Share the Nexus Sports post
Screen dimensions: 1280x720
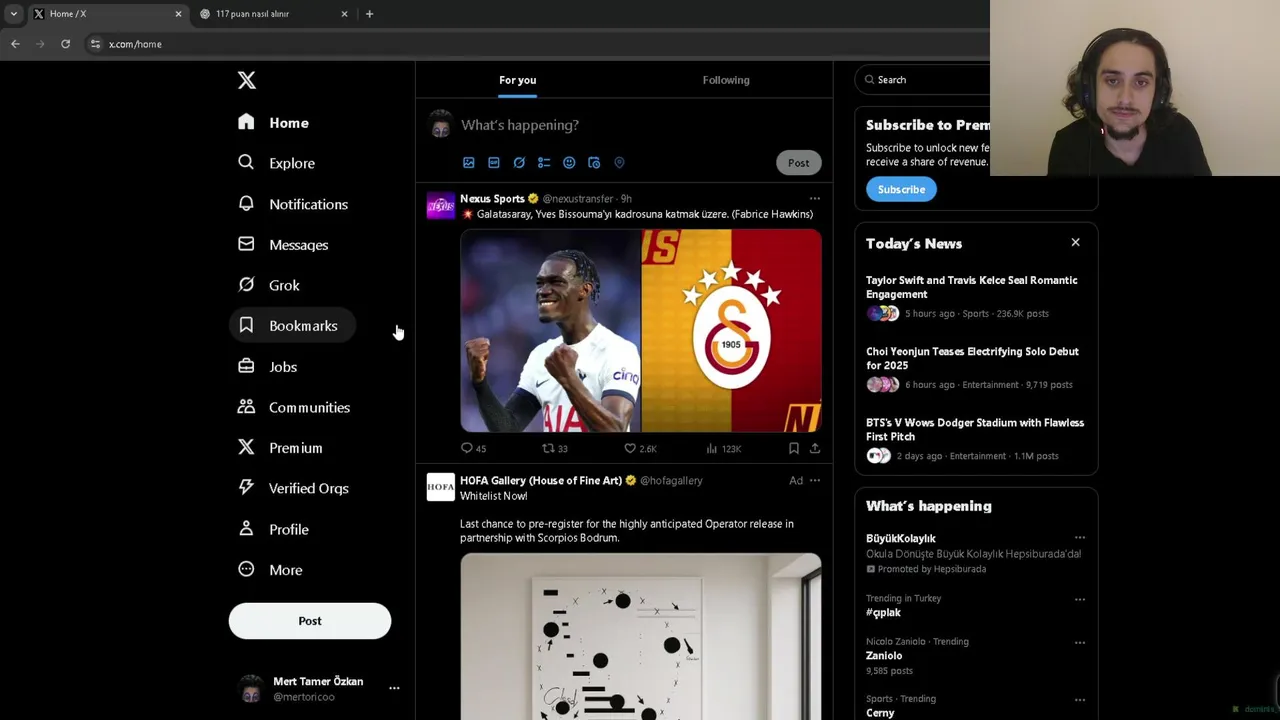pyautogui.click(x=815, y=449)
